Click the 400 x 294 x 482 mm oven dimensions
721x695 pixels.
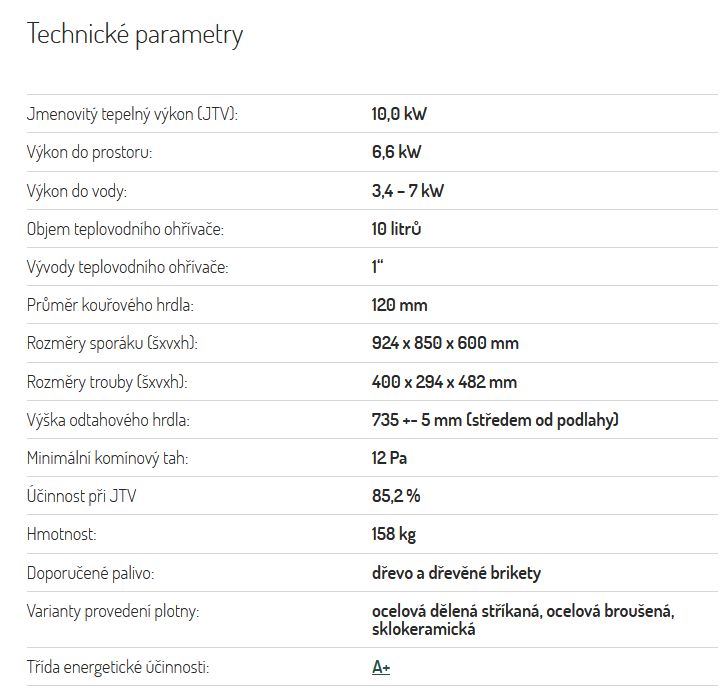pos(444,382)
